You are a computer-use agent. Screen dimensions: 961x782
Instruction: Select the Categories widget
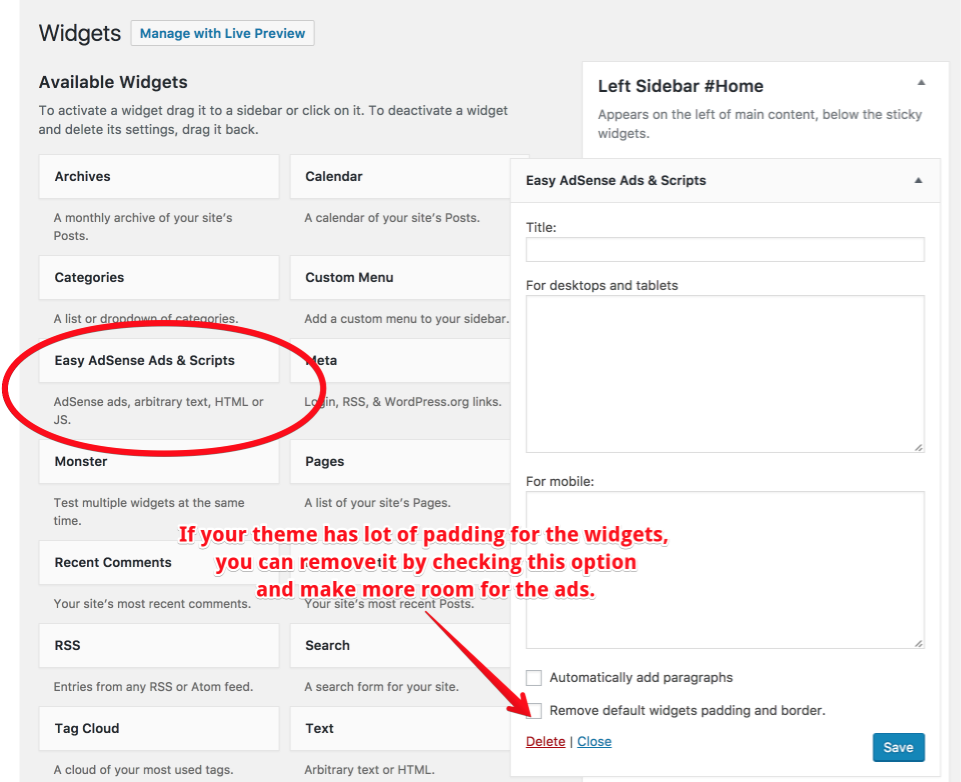tap(158, 277)
